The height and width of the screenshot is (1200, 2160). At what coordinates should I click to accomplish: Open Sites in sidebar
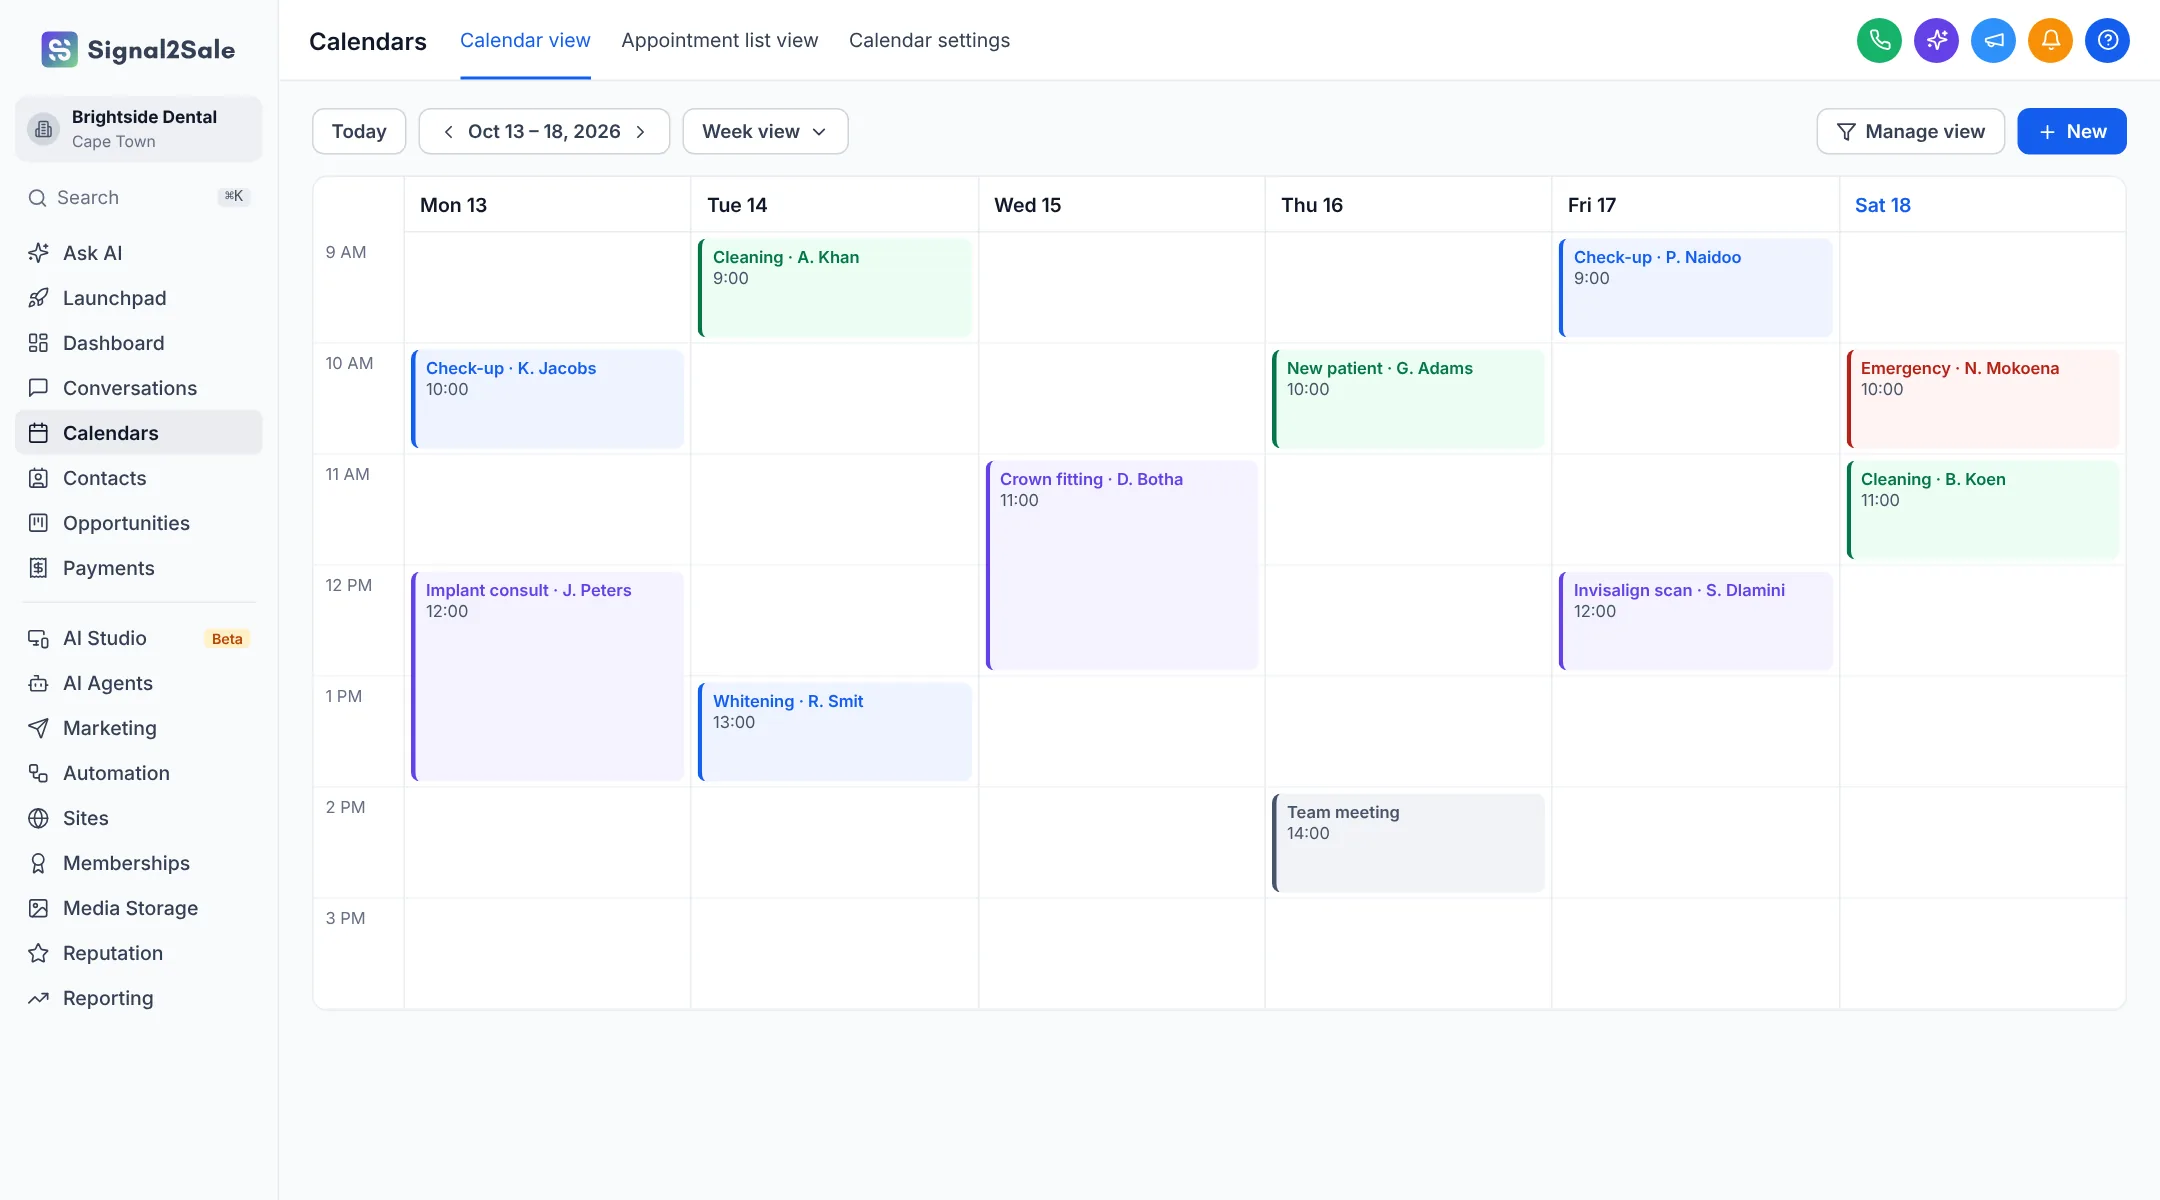pyautogui.click(x=139, y=818)
